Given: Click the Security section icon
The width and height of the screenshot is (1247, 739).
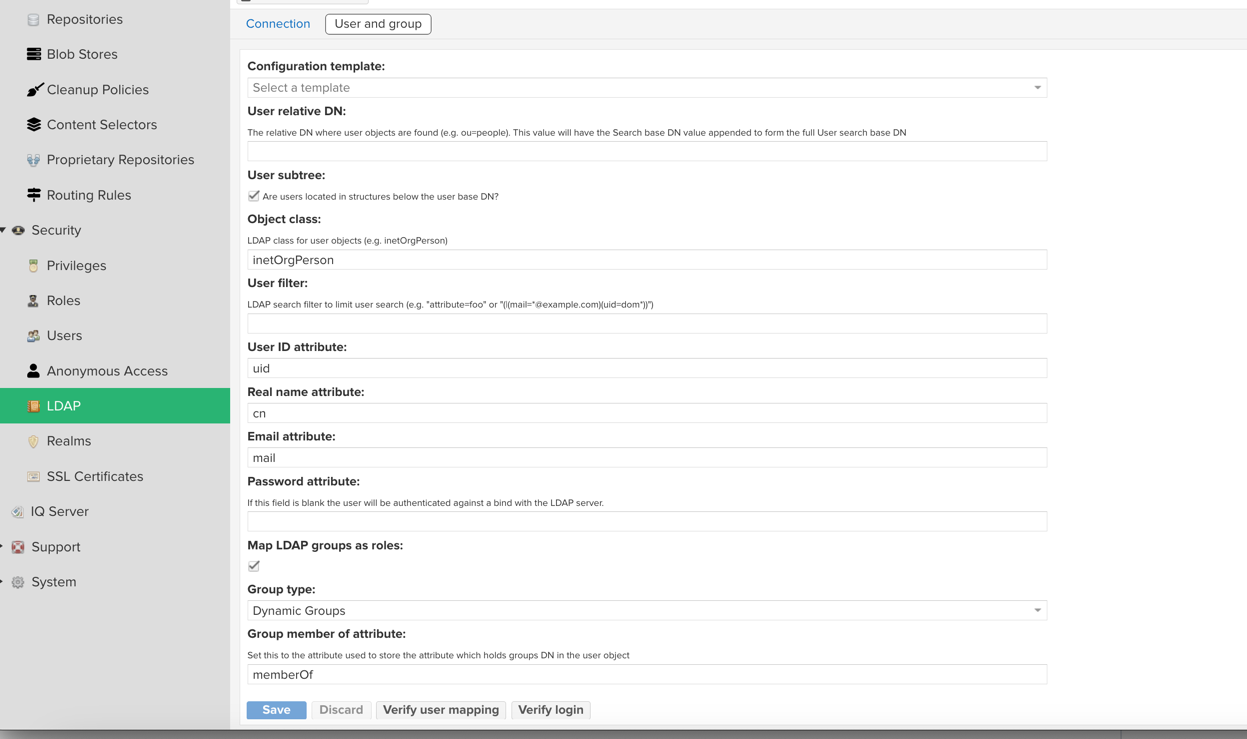Looking at the screenshot, I should point(18,230).
